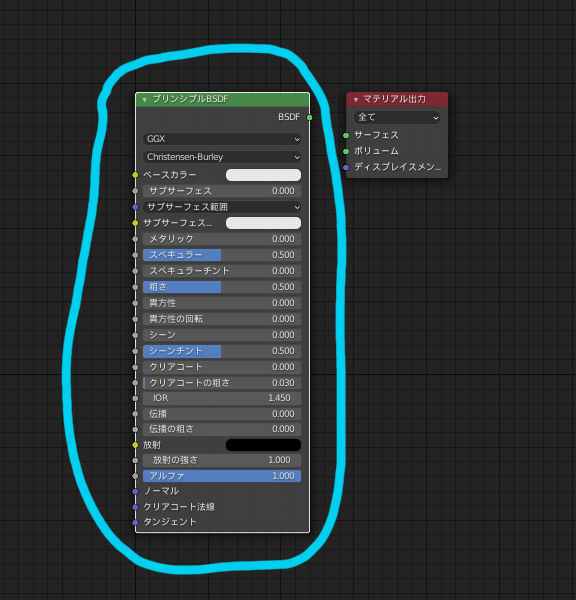This screenshot has height=600, width=576.
Task: Open the Christensen-Burley subsurface method dropdown
Action: pos(222,157)
